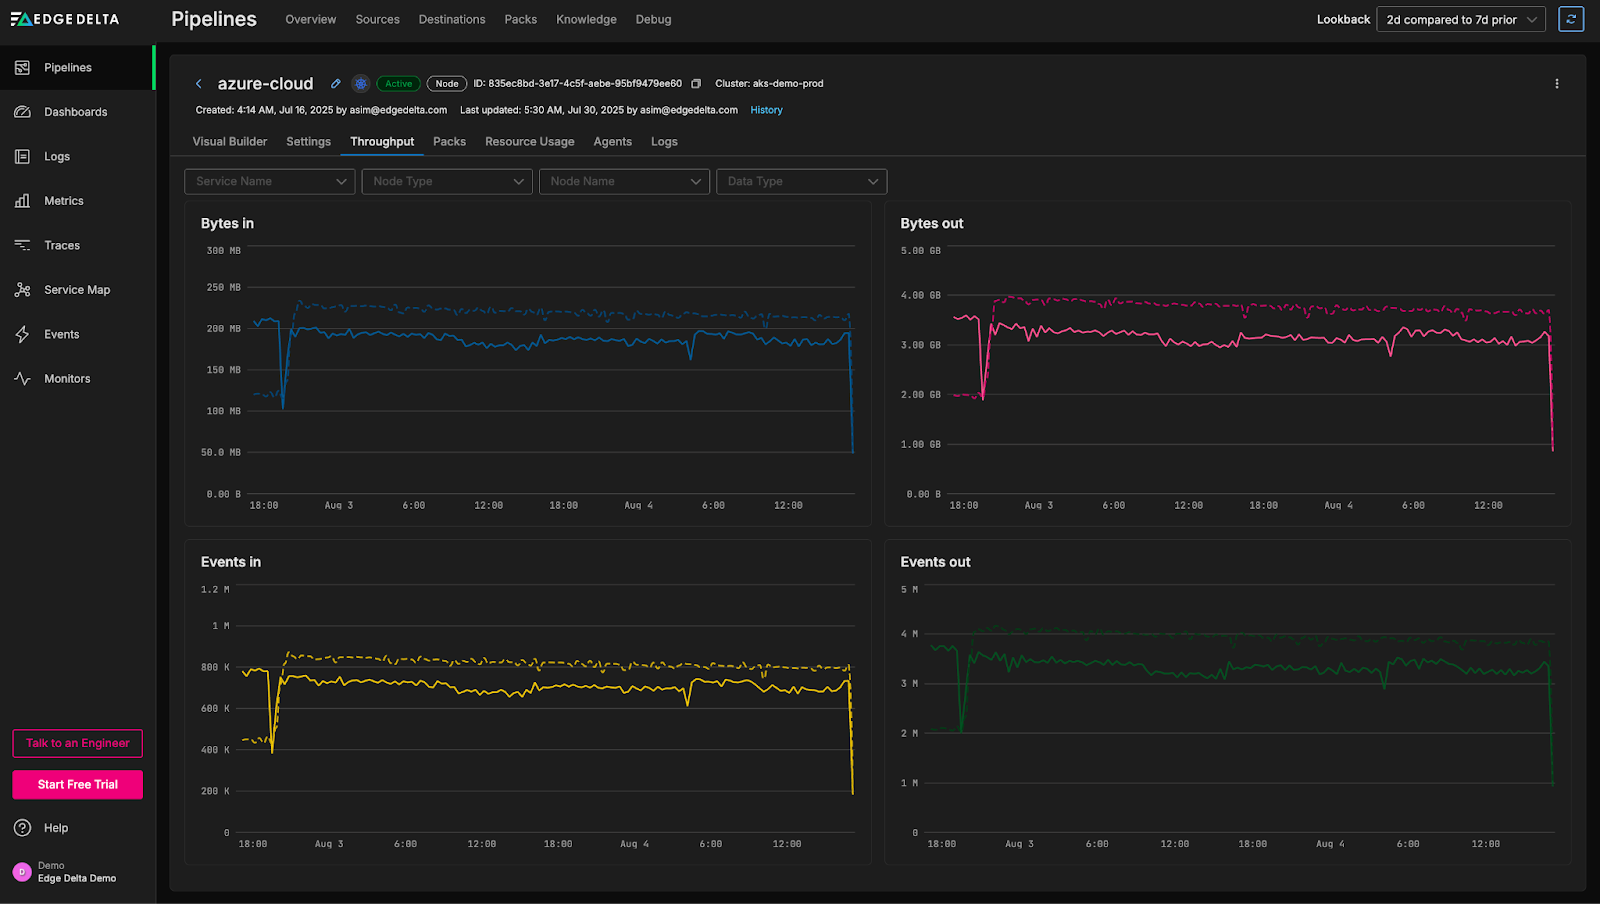Open Service Map from the sidebar
This screenshot has height=904, width=1600.
77,290
